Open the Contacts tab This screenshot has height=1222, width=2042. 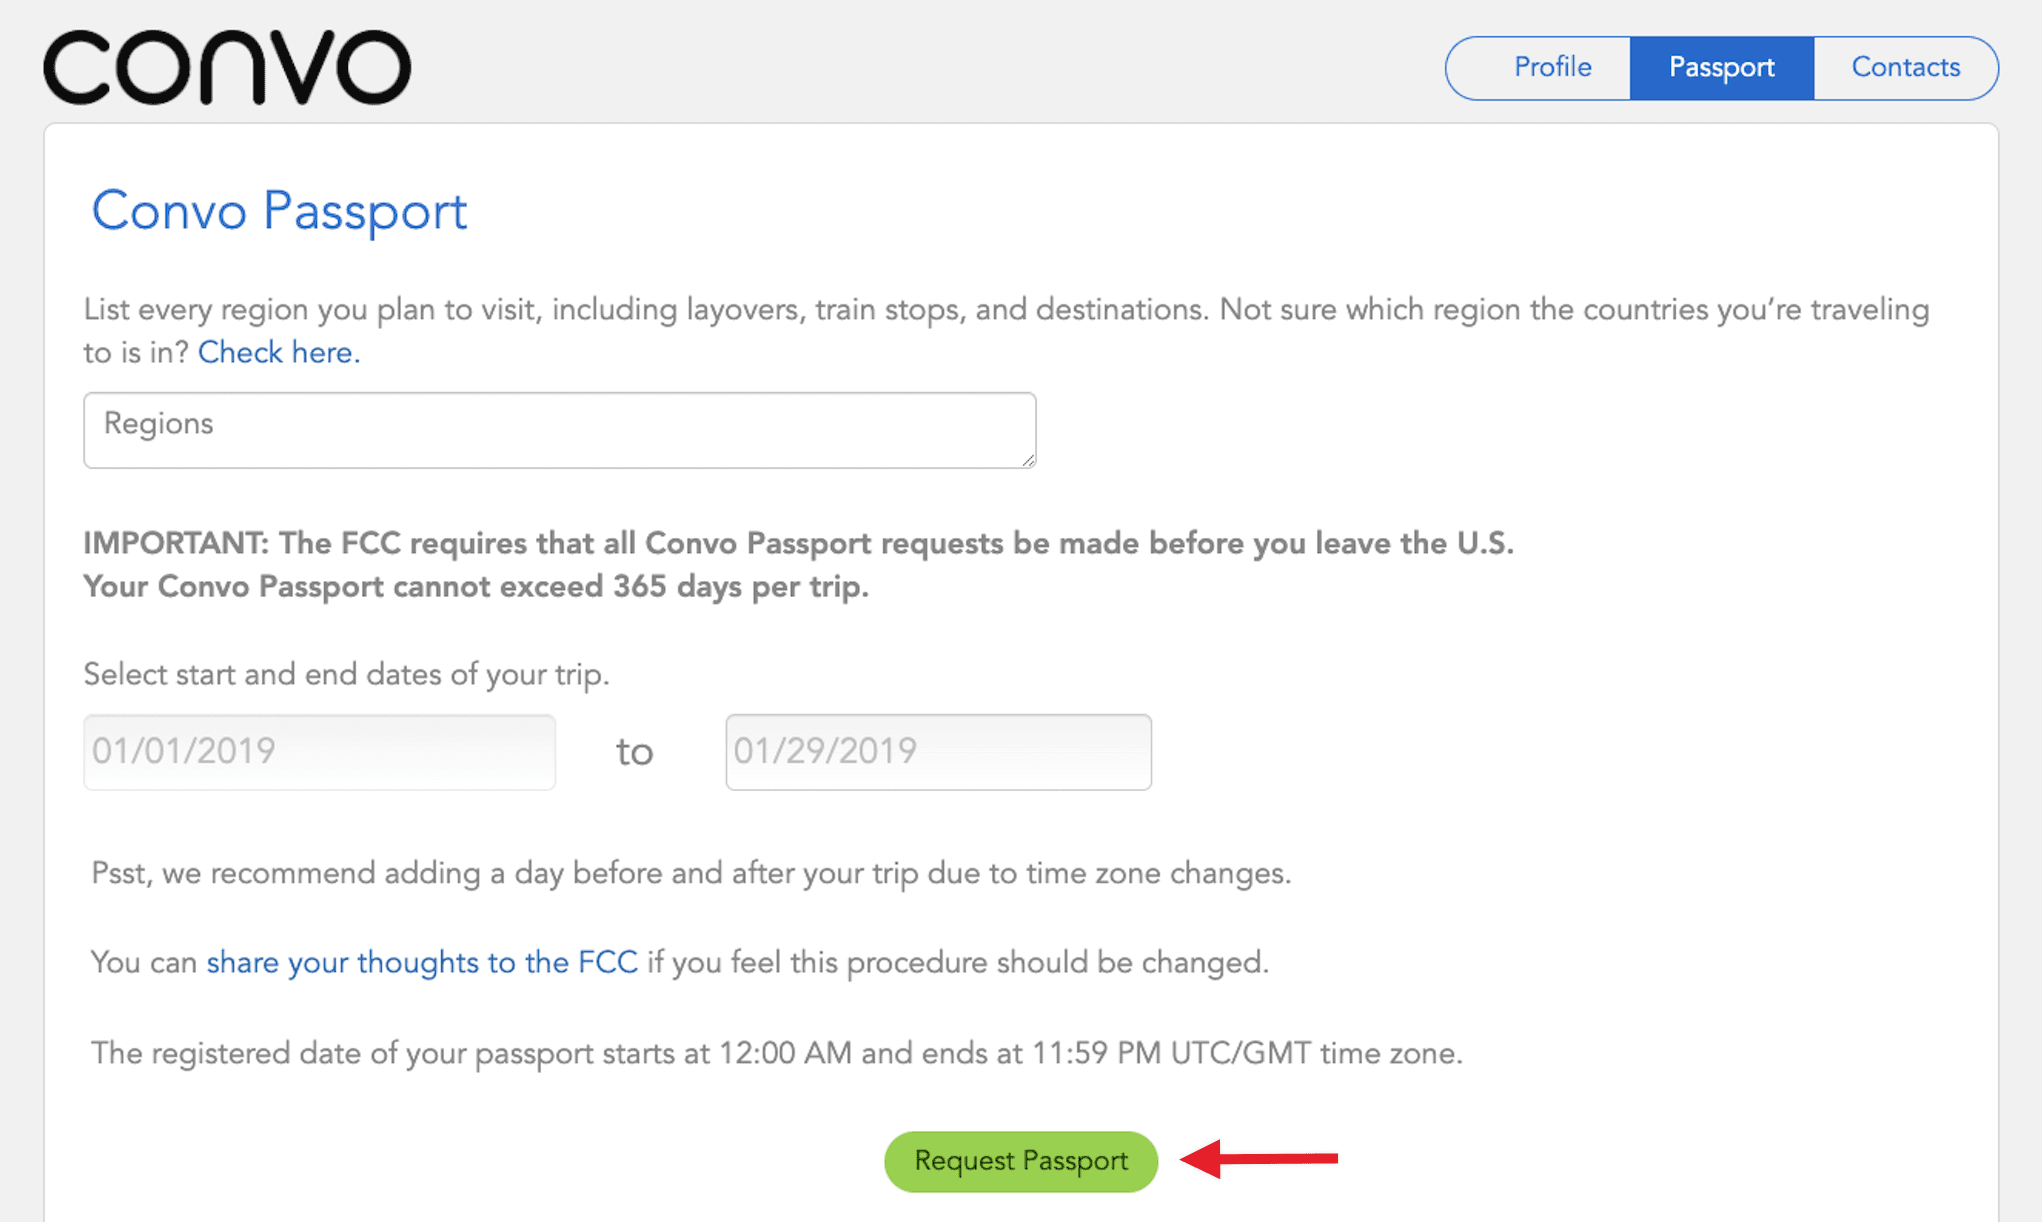[1905, 67]
